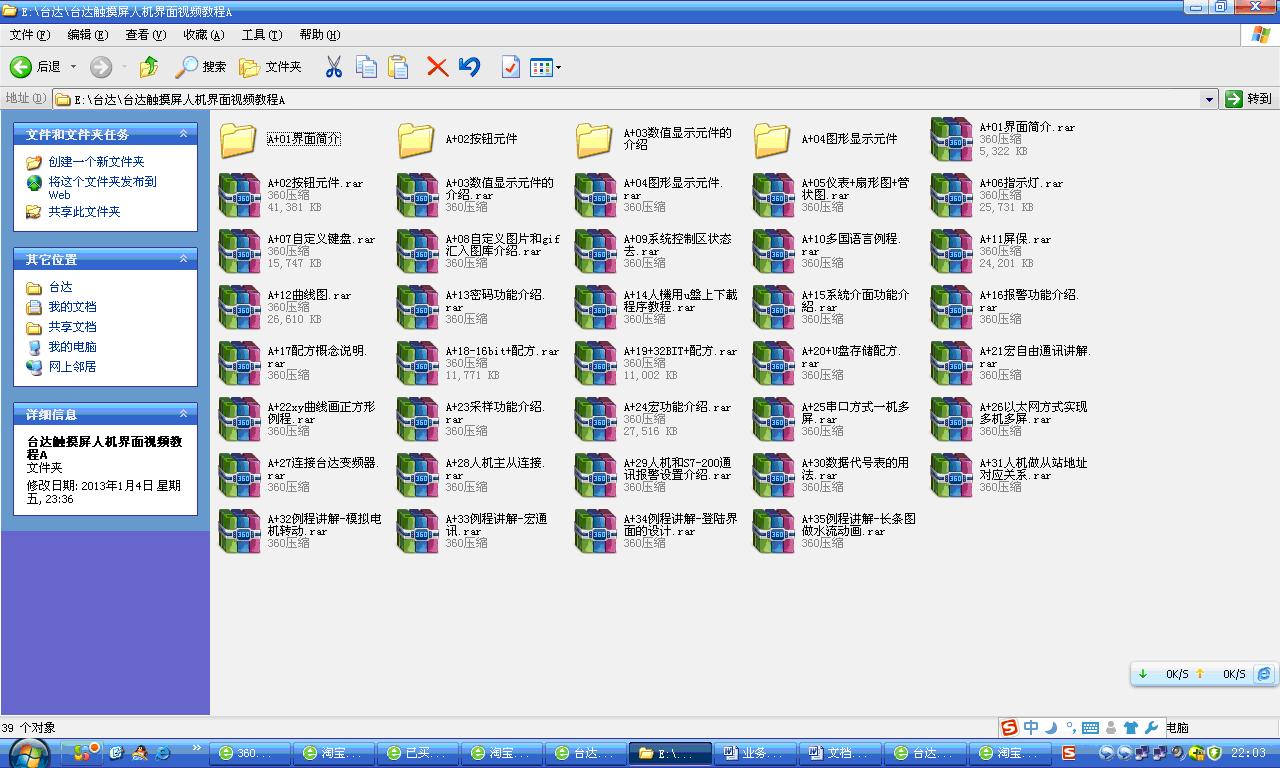This screenshot has height=768, width=1280.
Task: Click file name A+10多国语言例程.rar
Action: coord(851,245)
